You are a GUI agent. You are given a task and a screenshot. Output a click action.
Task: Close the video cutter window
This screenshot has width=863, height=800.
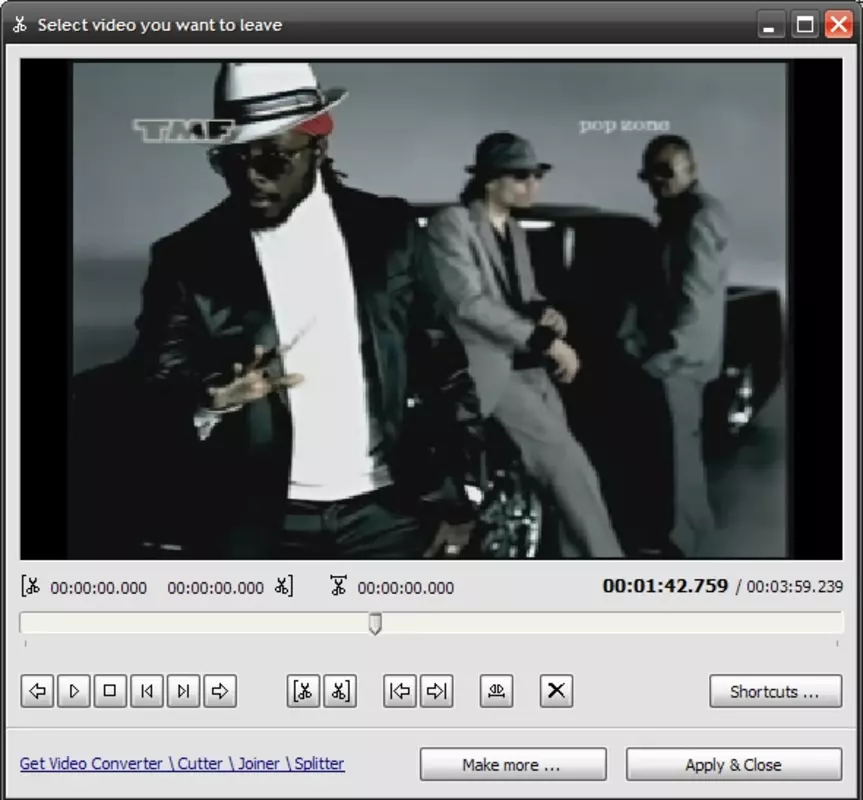[838, 25]
